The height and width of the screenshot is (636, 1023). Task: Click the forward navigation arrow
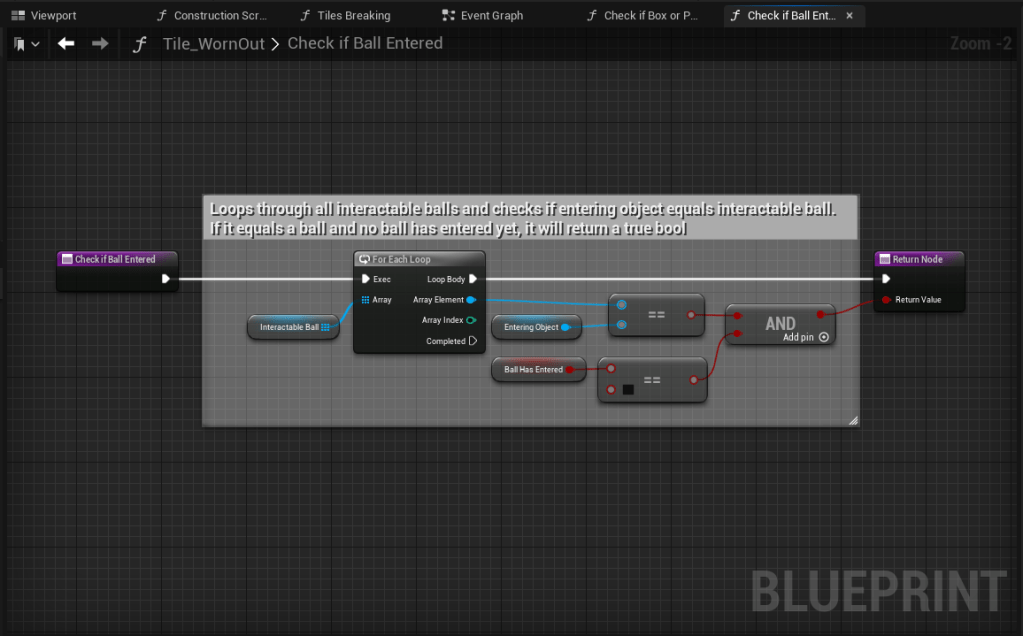click(x=100, y=44)
